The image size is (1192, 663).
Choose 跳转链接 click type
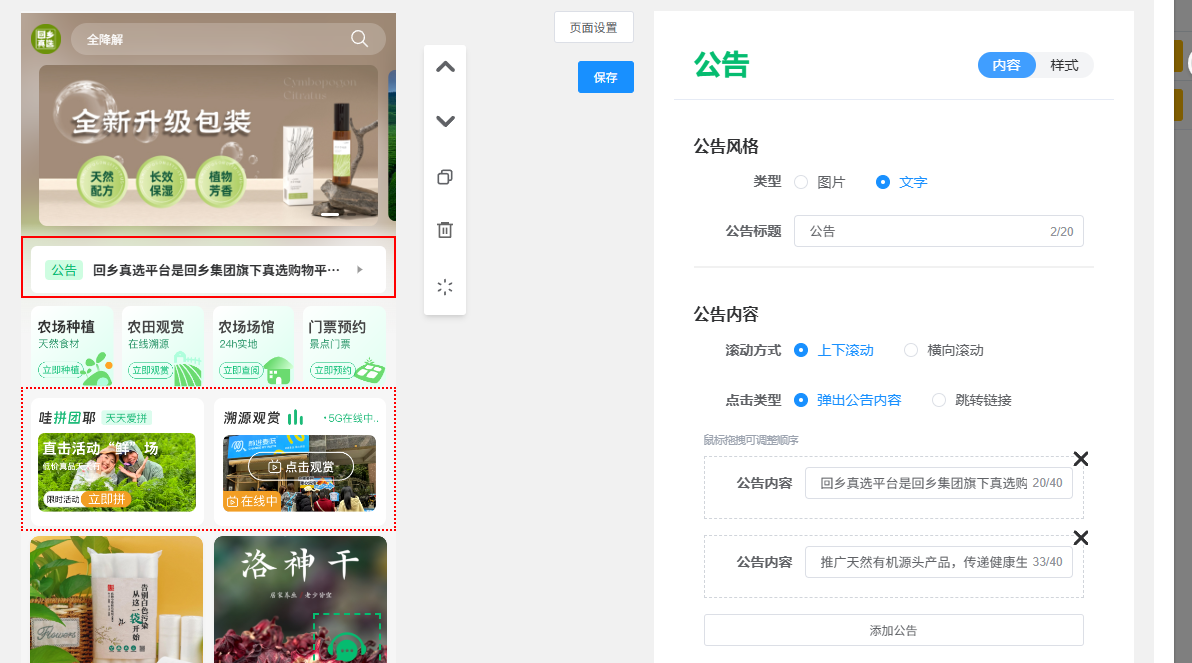tap(939, 400)
